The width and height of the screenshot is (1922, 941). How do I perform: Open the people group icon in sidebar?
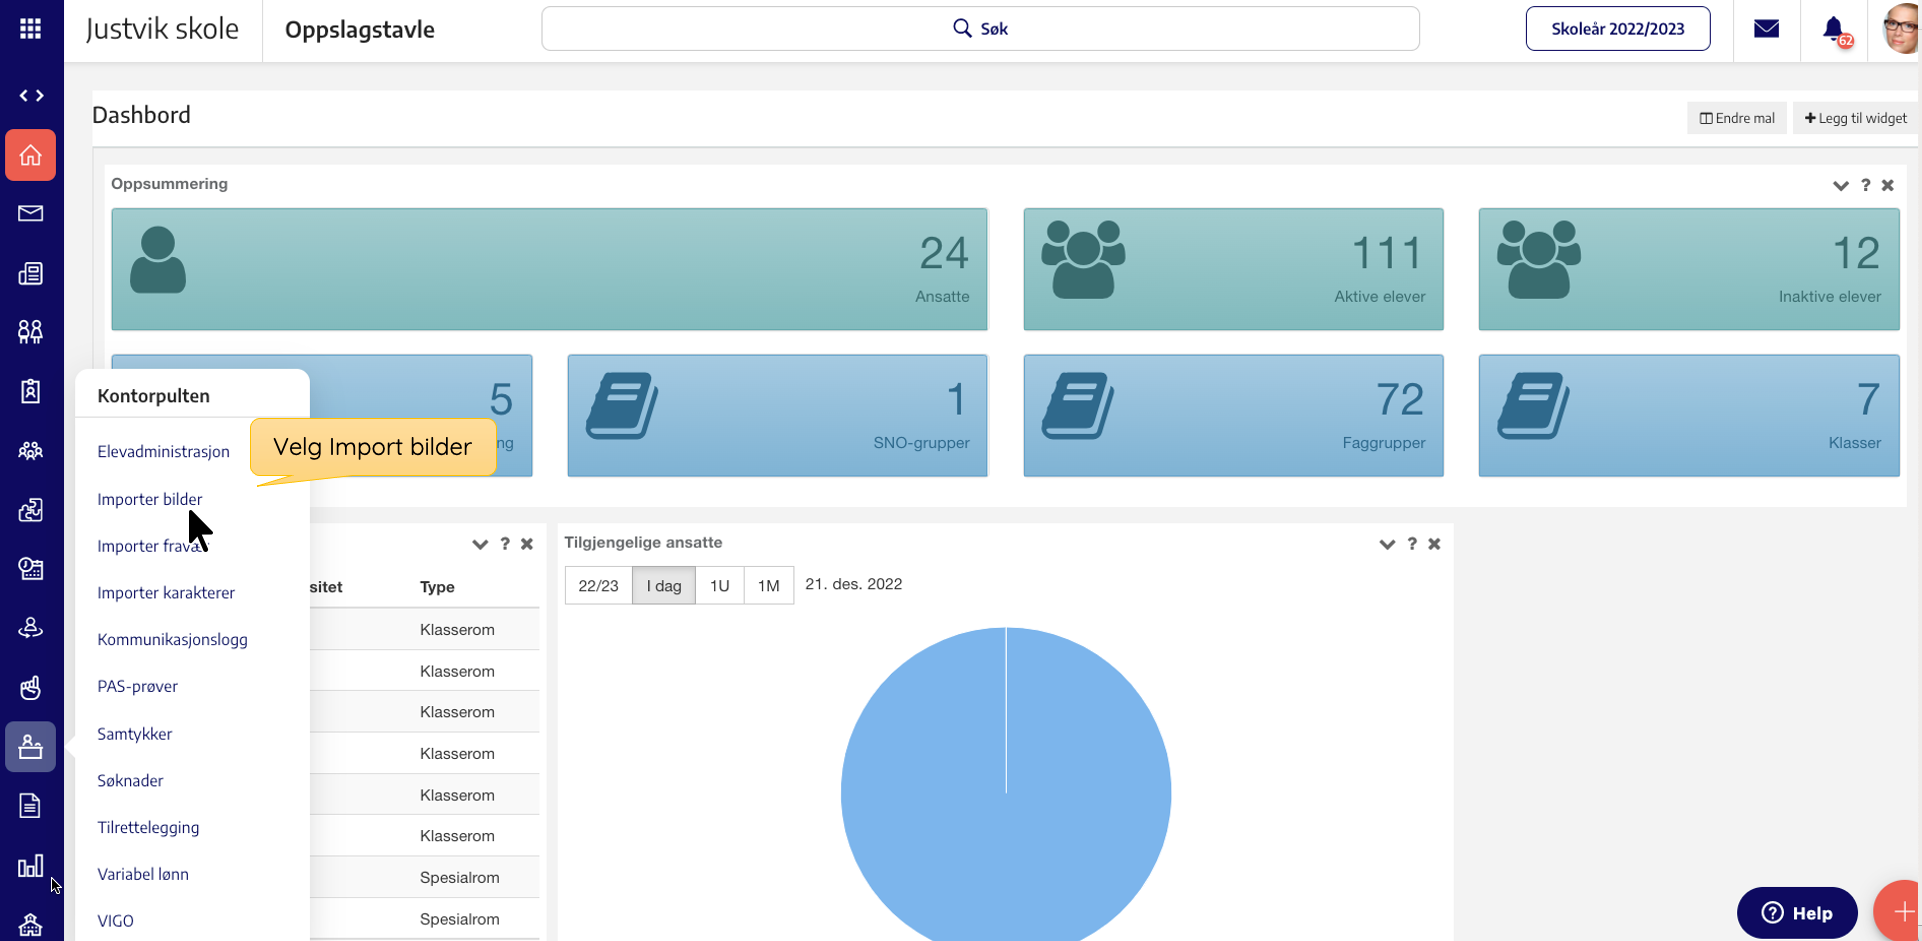[x=31, y=332]
